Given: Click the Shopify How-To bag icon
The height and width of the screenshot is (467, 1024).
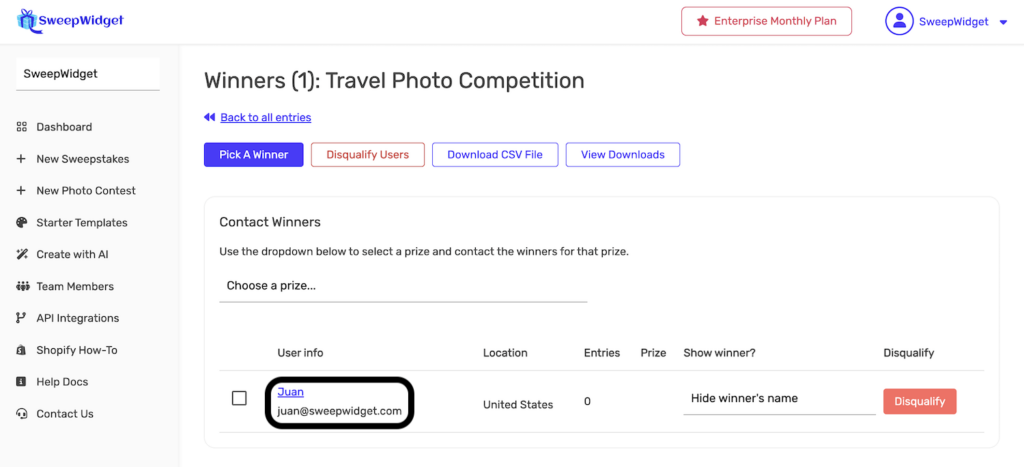Looking at the screenshot, I should coord(21,350).
